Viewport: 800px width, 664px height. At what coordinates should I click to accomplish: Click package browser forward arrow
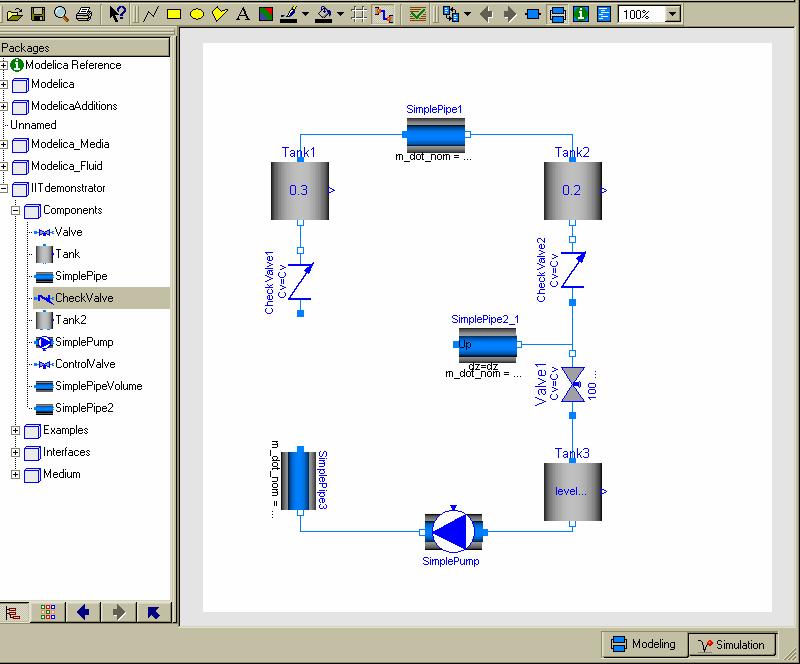[x=118, y=611]
